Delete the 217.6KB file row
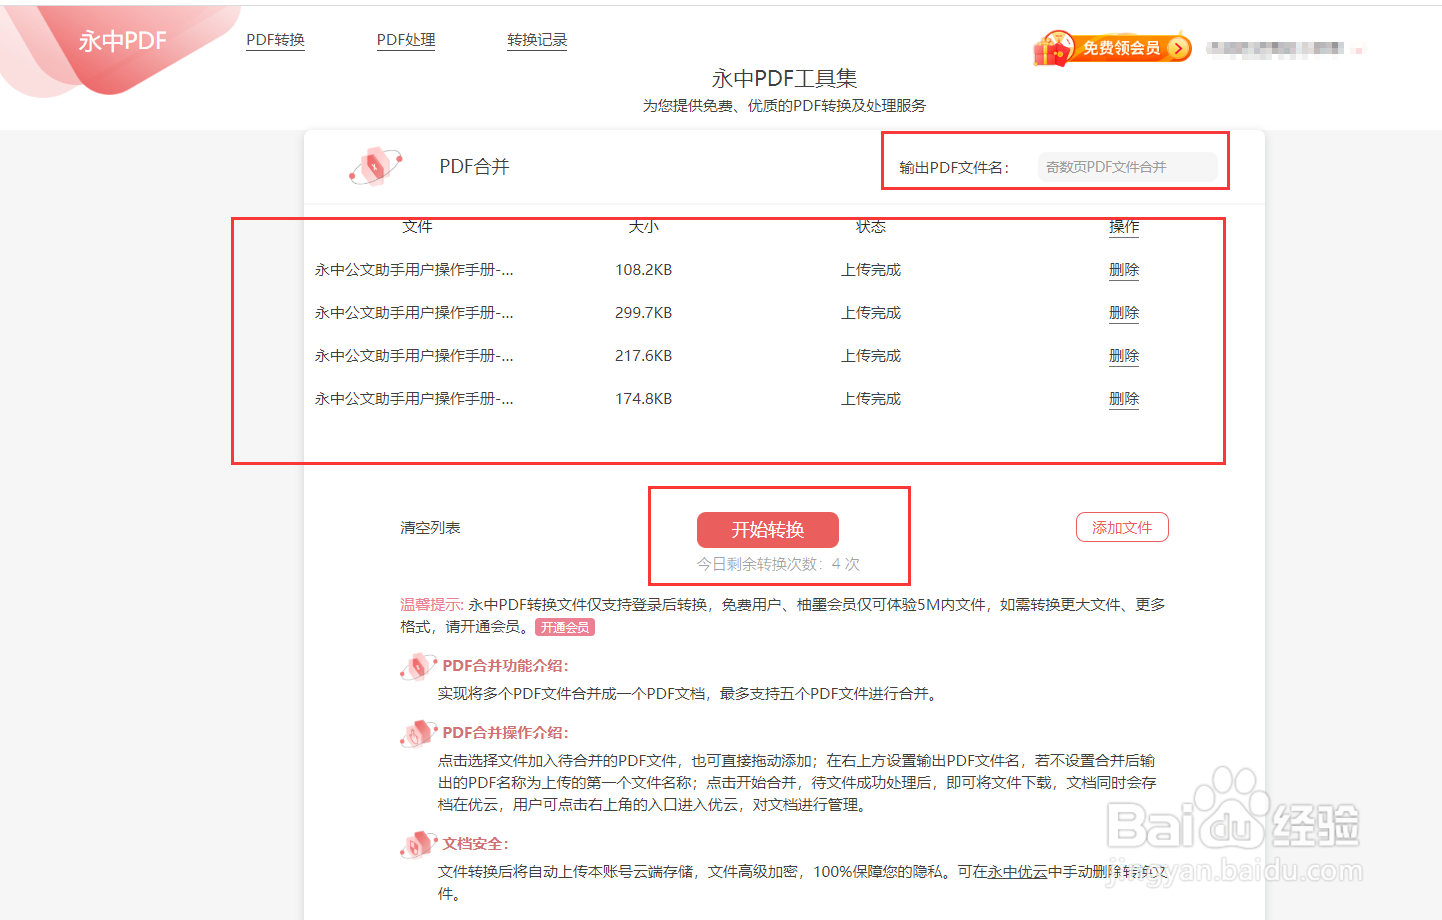This screenshot has width=1442, height=920. (1124, 356)
